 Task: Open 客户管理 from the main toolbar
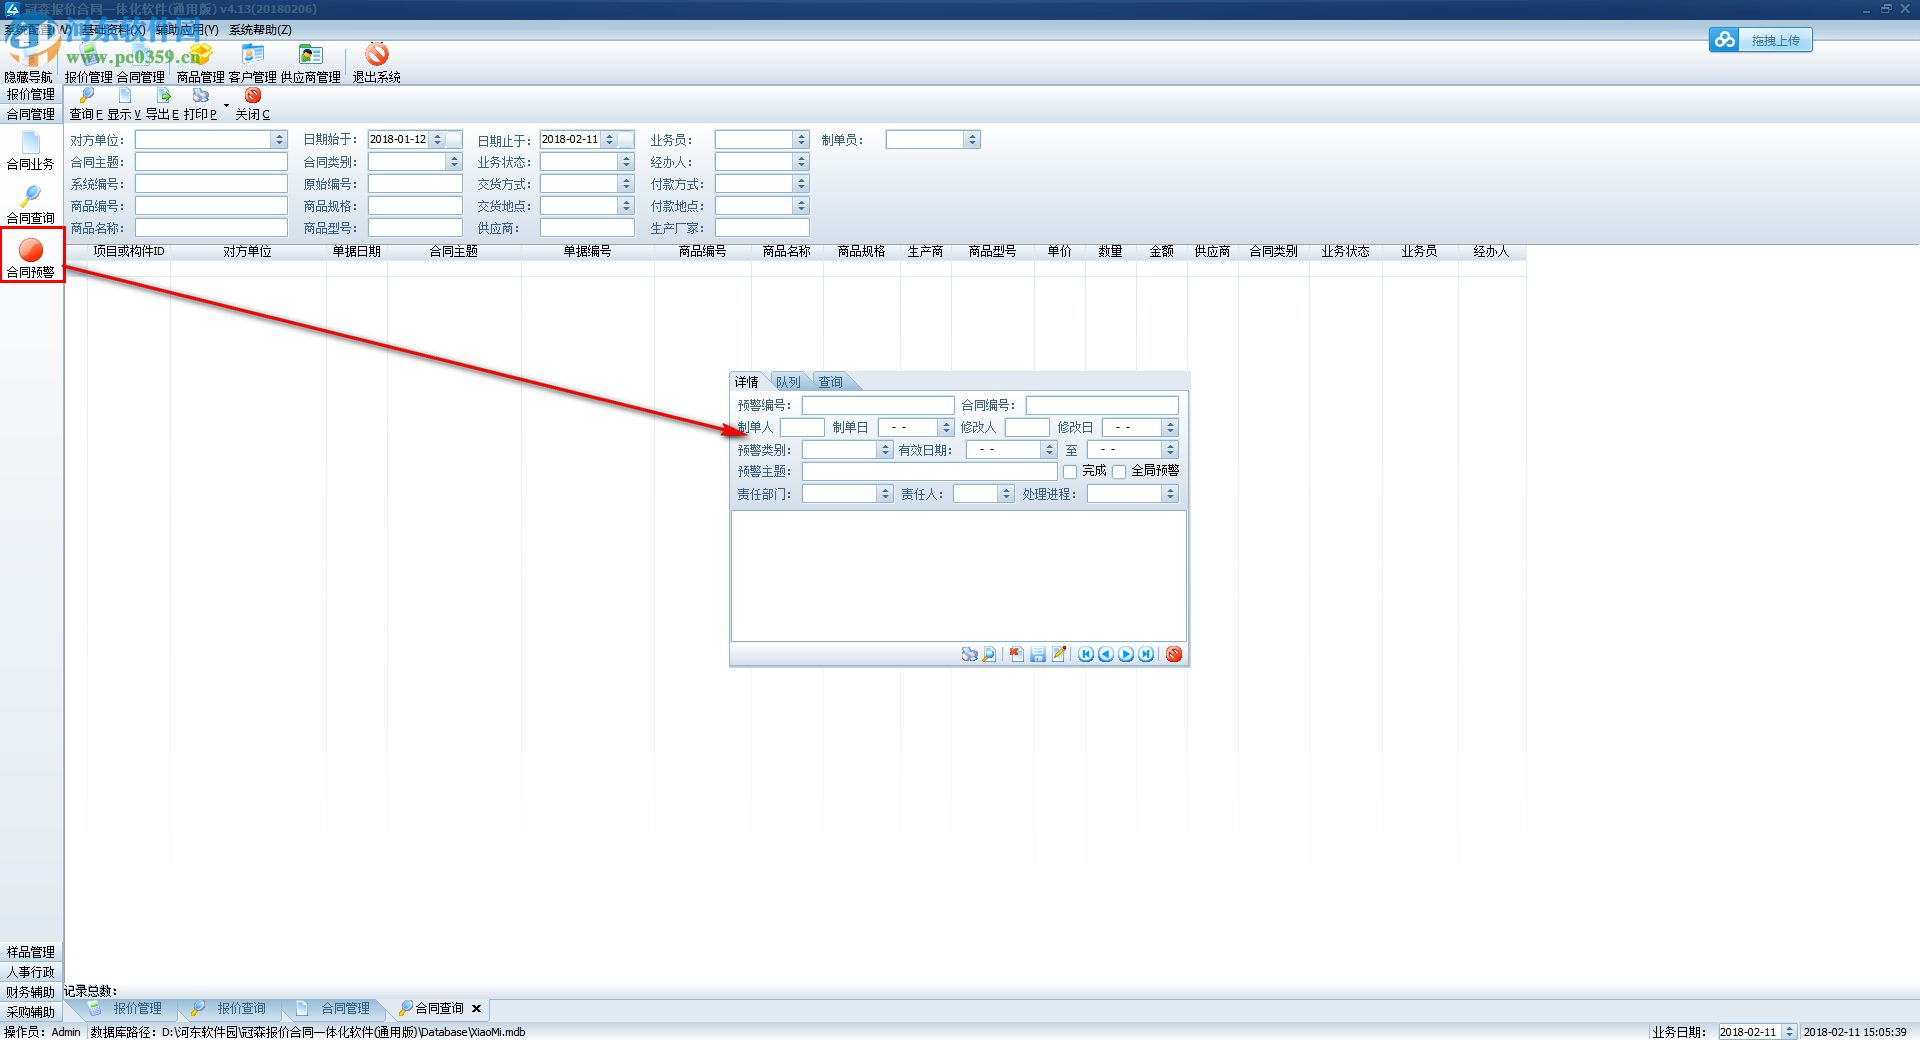(x=252, y=63)
